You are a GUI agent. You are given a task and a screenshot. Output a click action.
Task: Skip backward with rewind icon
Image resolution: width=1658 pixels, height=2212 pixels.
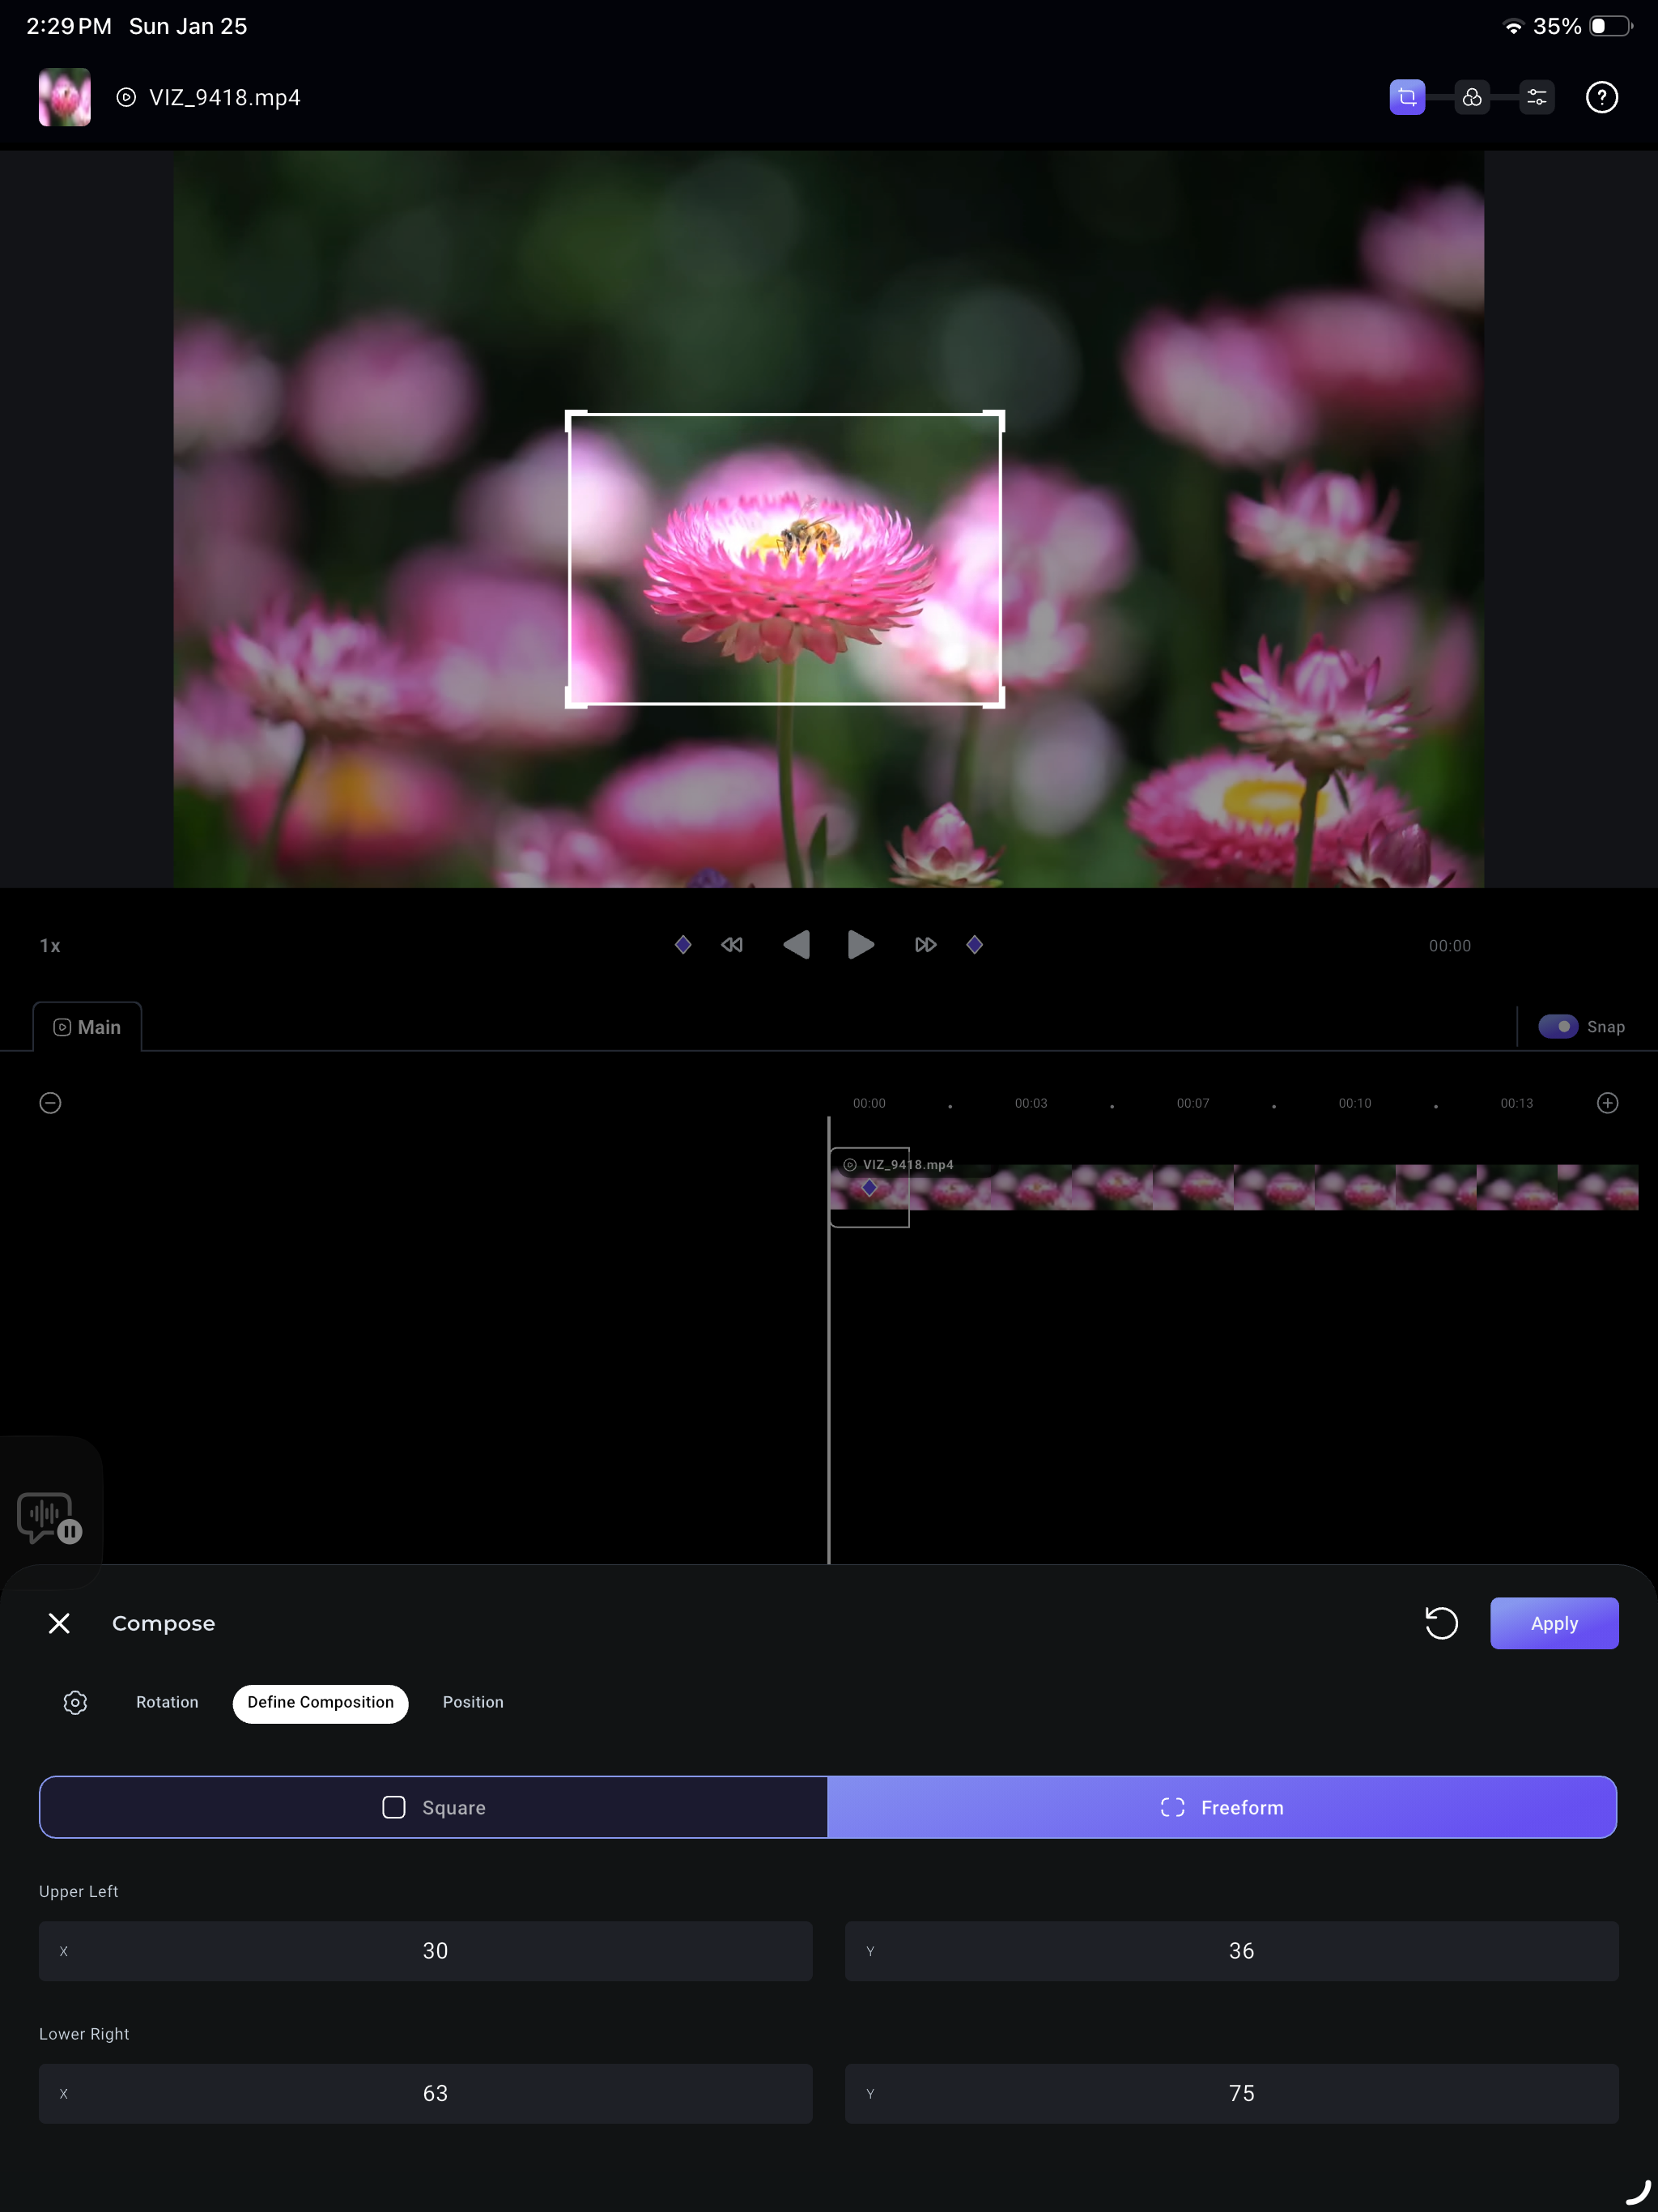[732, 944]
